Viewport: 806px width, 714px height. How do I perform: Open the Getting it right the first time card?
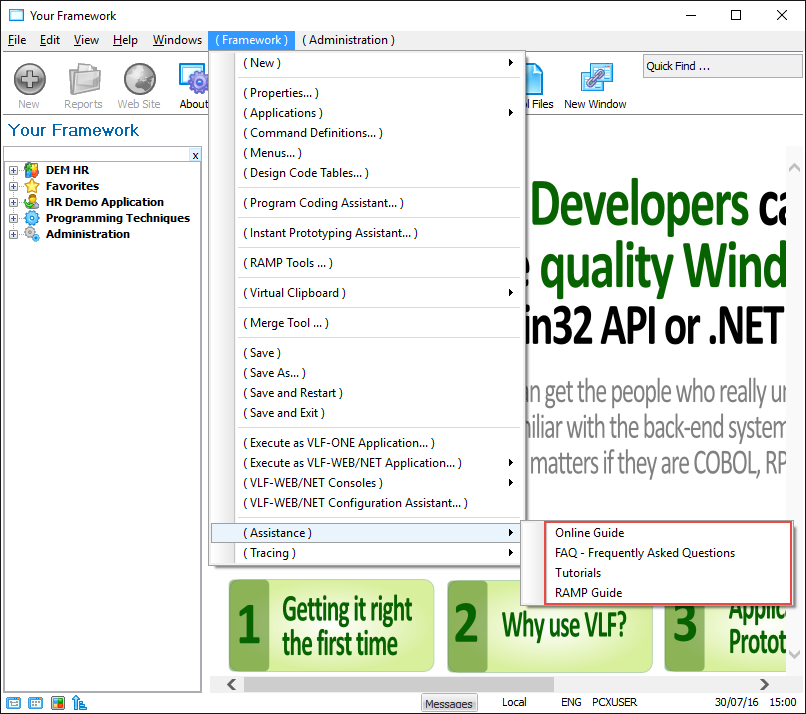332,626
